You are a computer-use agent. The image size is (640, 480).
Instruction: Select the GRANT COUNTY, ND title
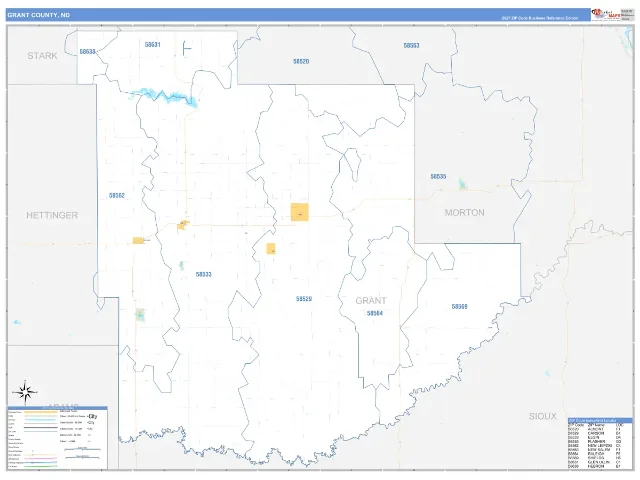point(39,15)
